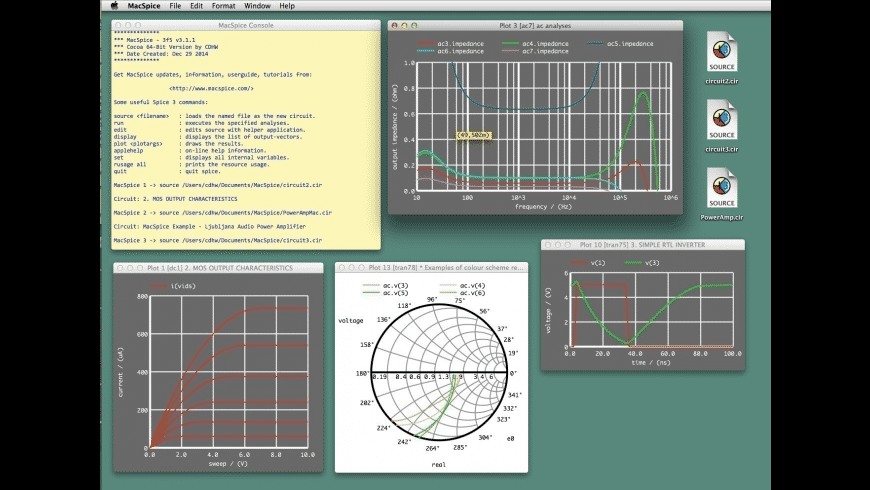Viewport: 870px width, 490px height.
Task: Open the Format menu
Action: point(224,6)
